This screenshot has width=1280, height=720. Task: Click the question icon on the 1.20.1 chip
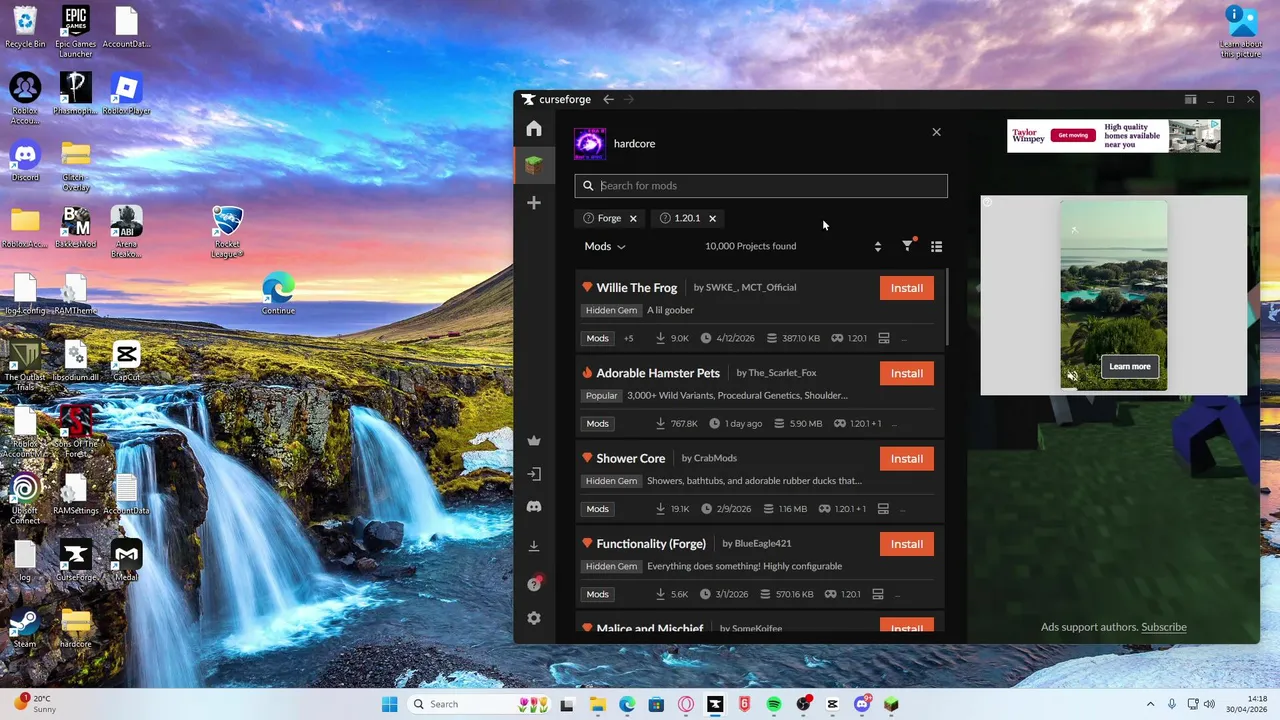tap(665, 218)
